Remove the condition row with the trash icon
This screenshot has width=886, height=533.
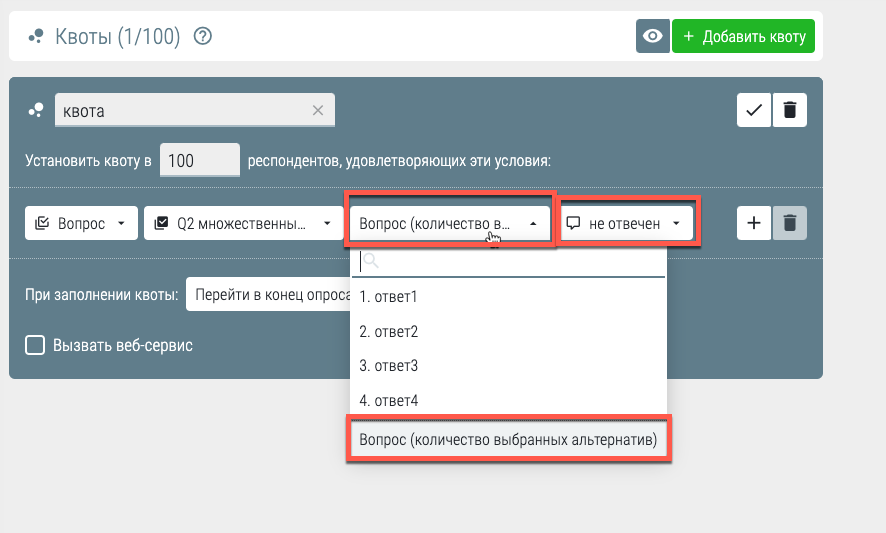[x=789, y=223]
